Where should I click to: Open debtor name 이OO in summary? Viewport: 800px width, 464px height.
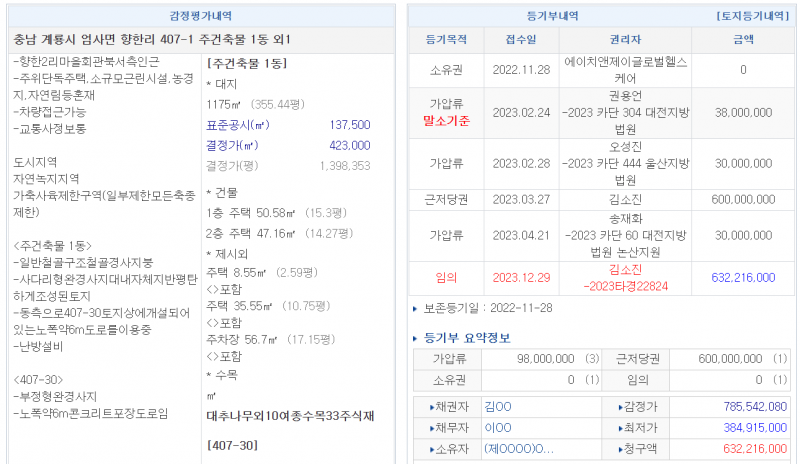pos(497,428)
